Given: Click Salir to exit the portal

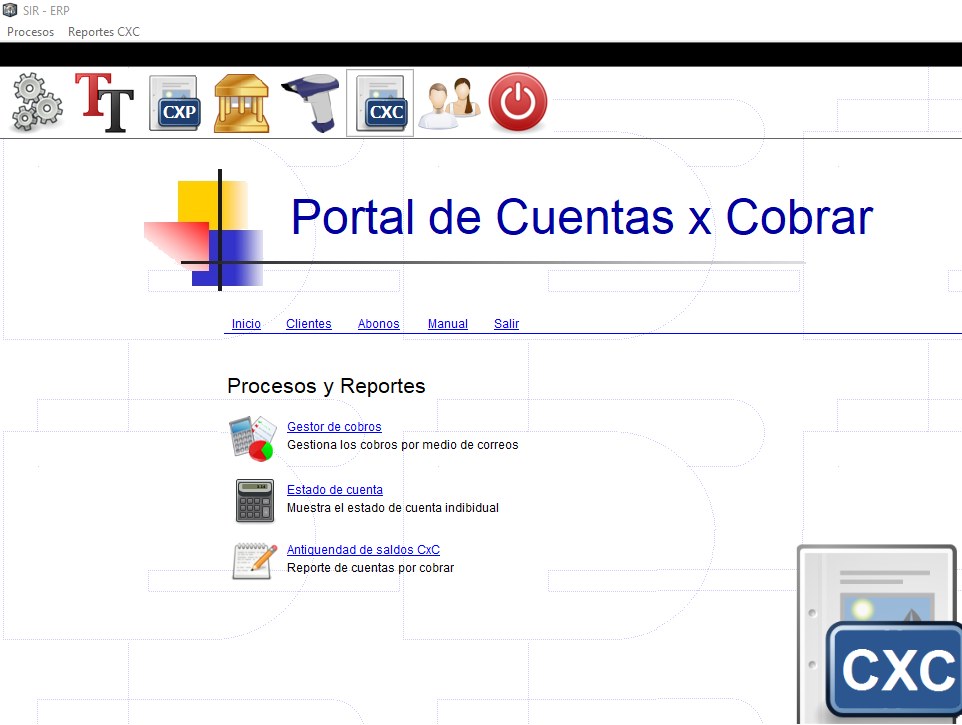Looking at the screenshot, I should pos(506,323).
